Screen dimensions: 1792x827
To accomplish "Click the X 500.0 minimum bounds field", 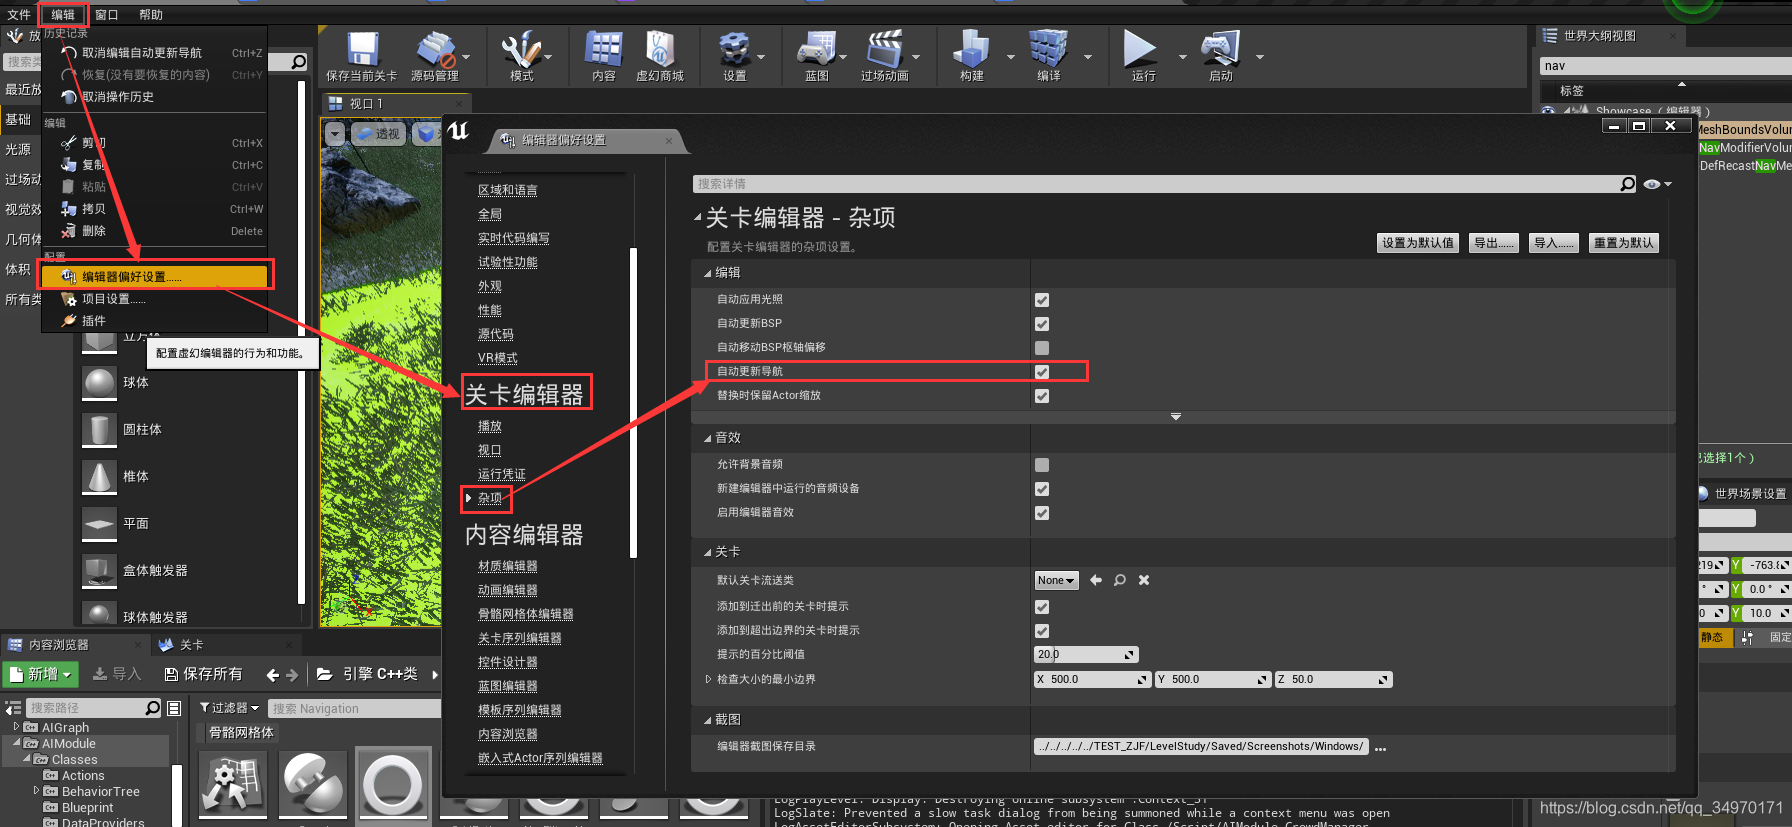I will pos(1092,680).
